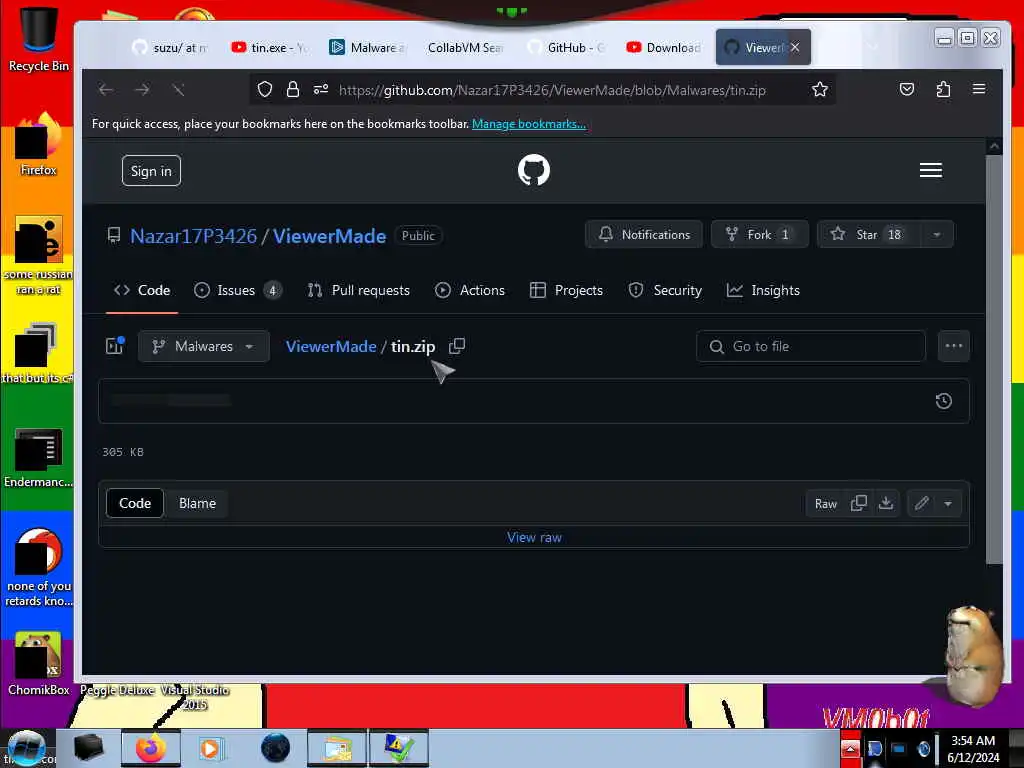Download the raw tin.zip file
This screenshot has width=1024, height=768.
(x=886, y=504)
